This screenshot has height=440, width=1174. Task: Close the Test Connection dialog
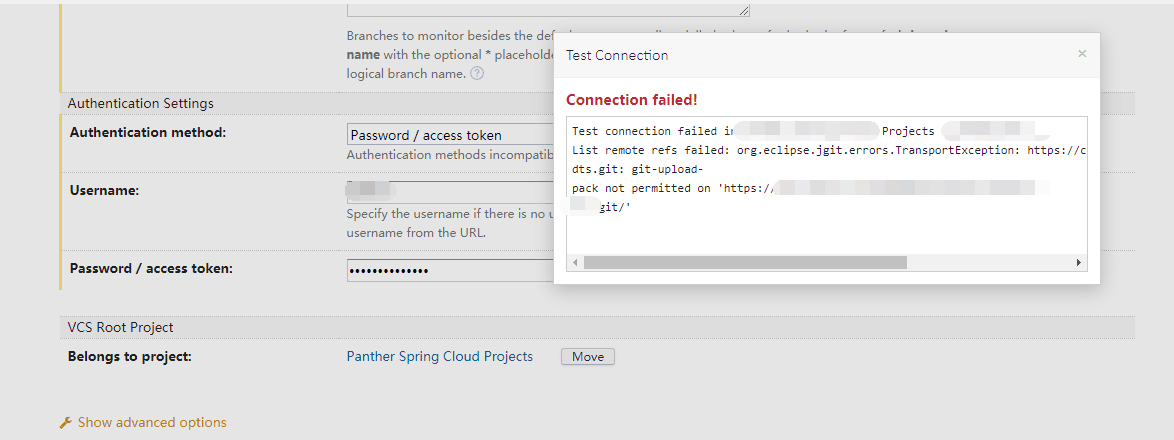tap(1082, 54)
